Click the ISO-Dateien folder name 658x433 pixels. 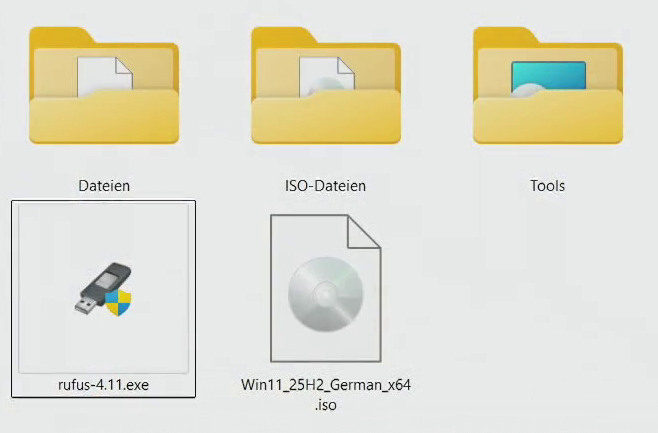coord(326,185)
